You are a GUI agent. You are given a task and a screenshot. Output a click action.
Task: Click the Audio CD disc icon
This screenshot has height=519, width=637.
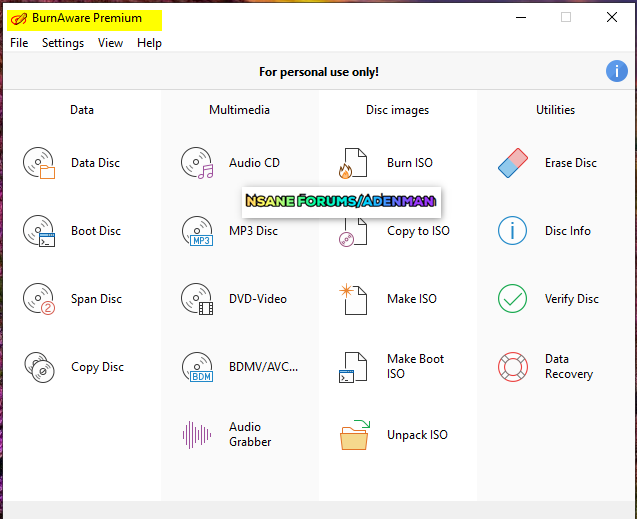point(197,163)
